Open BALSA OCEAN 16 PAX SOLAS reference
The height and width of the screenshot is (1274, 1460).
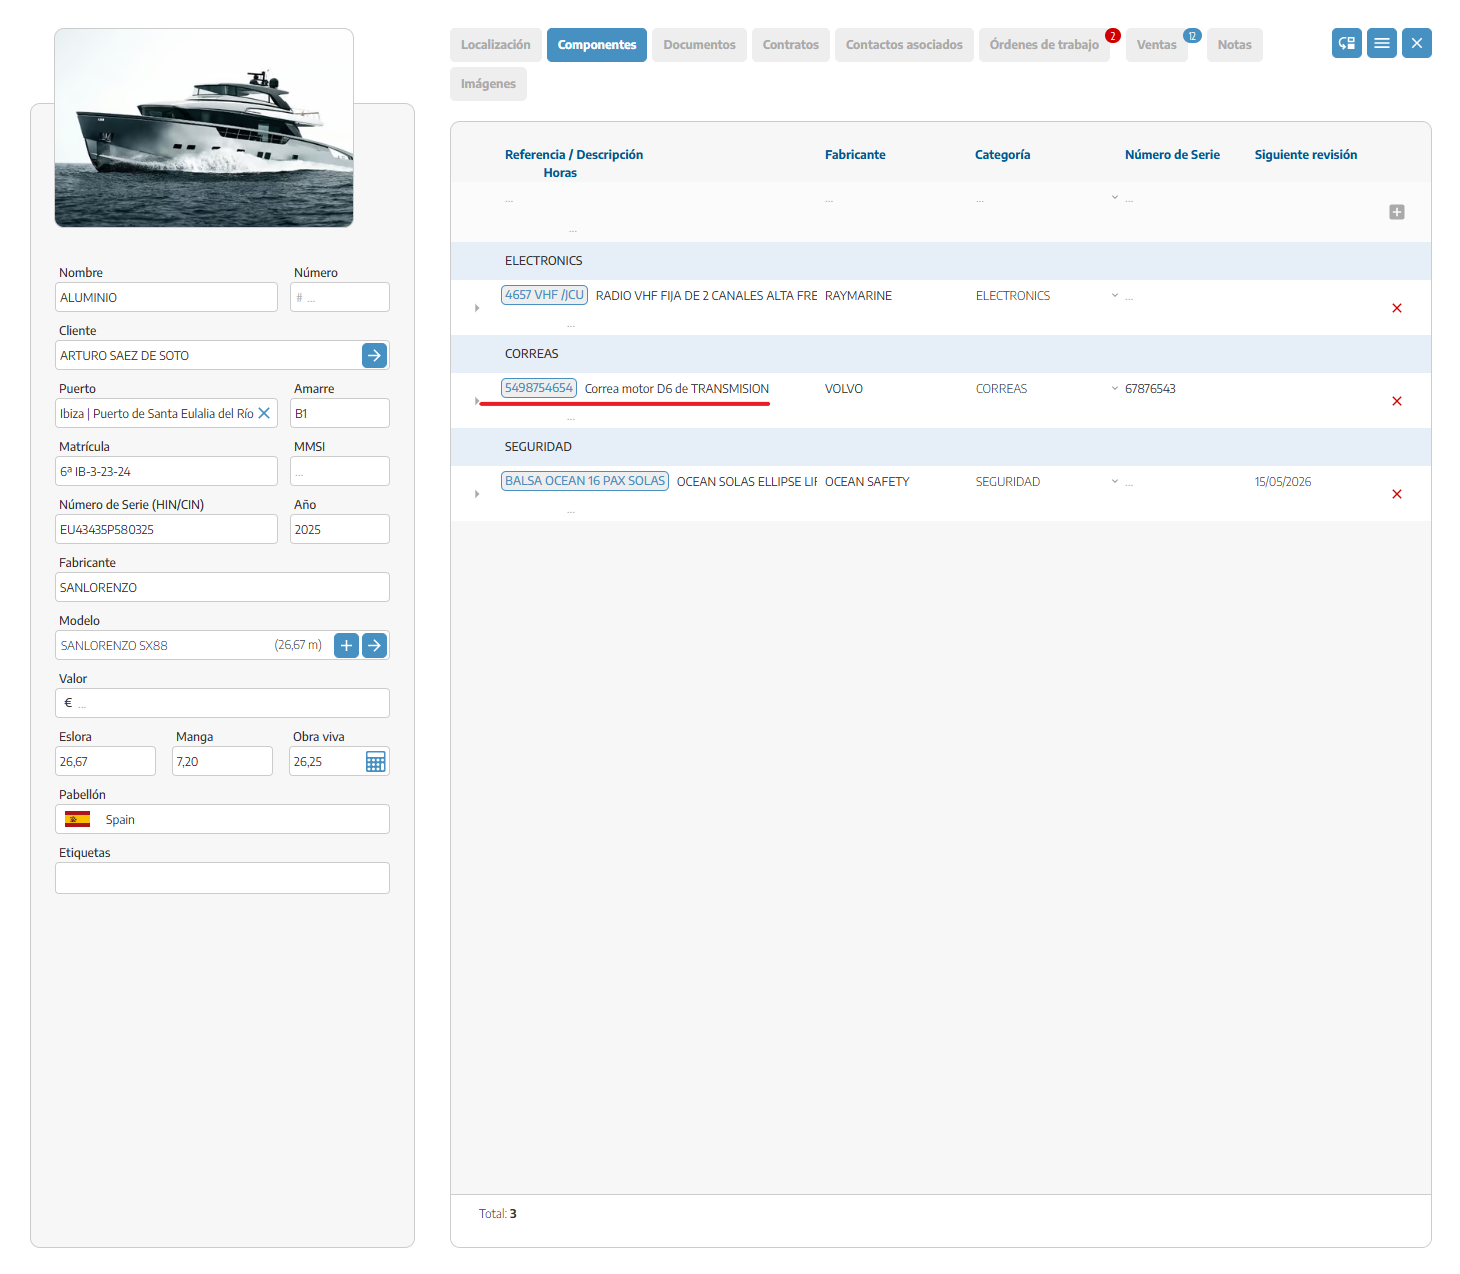585,481
